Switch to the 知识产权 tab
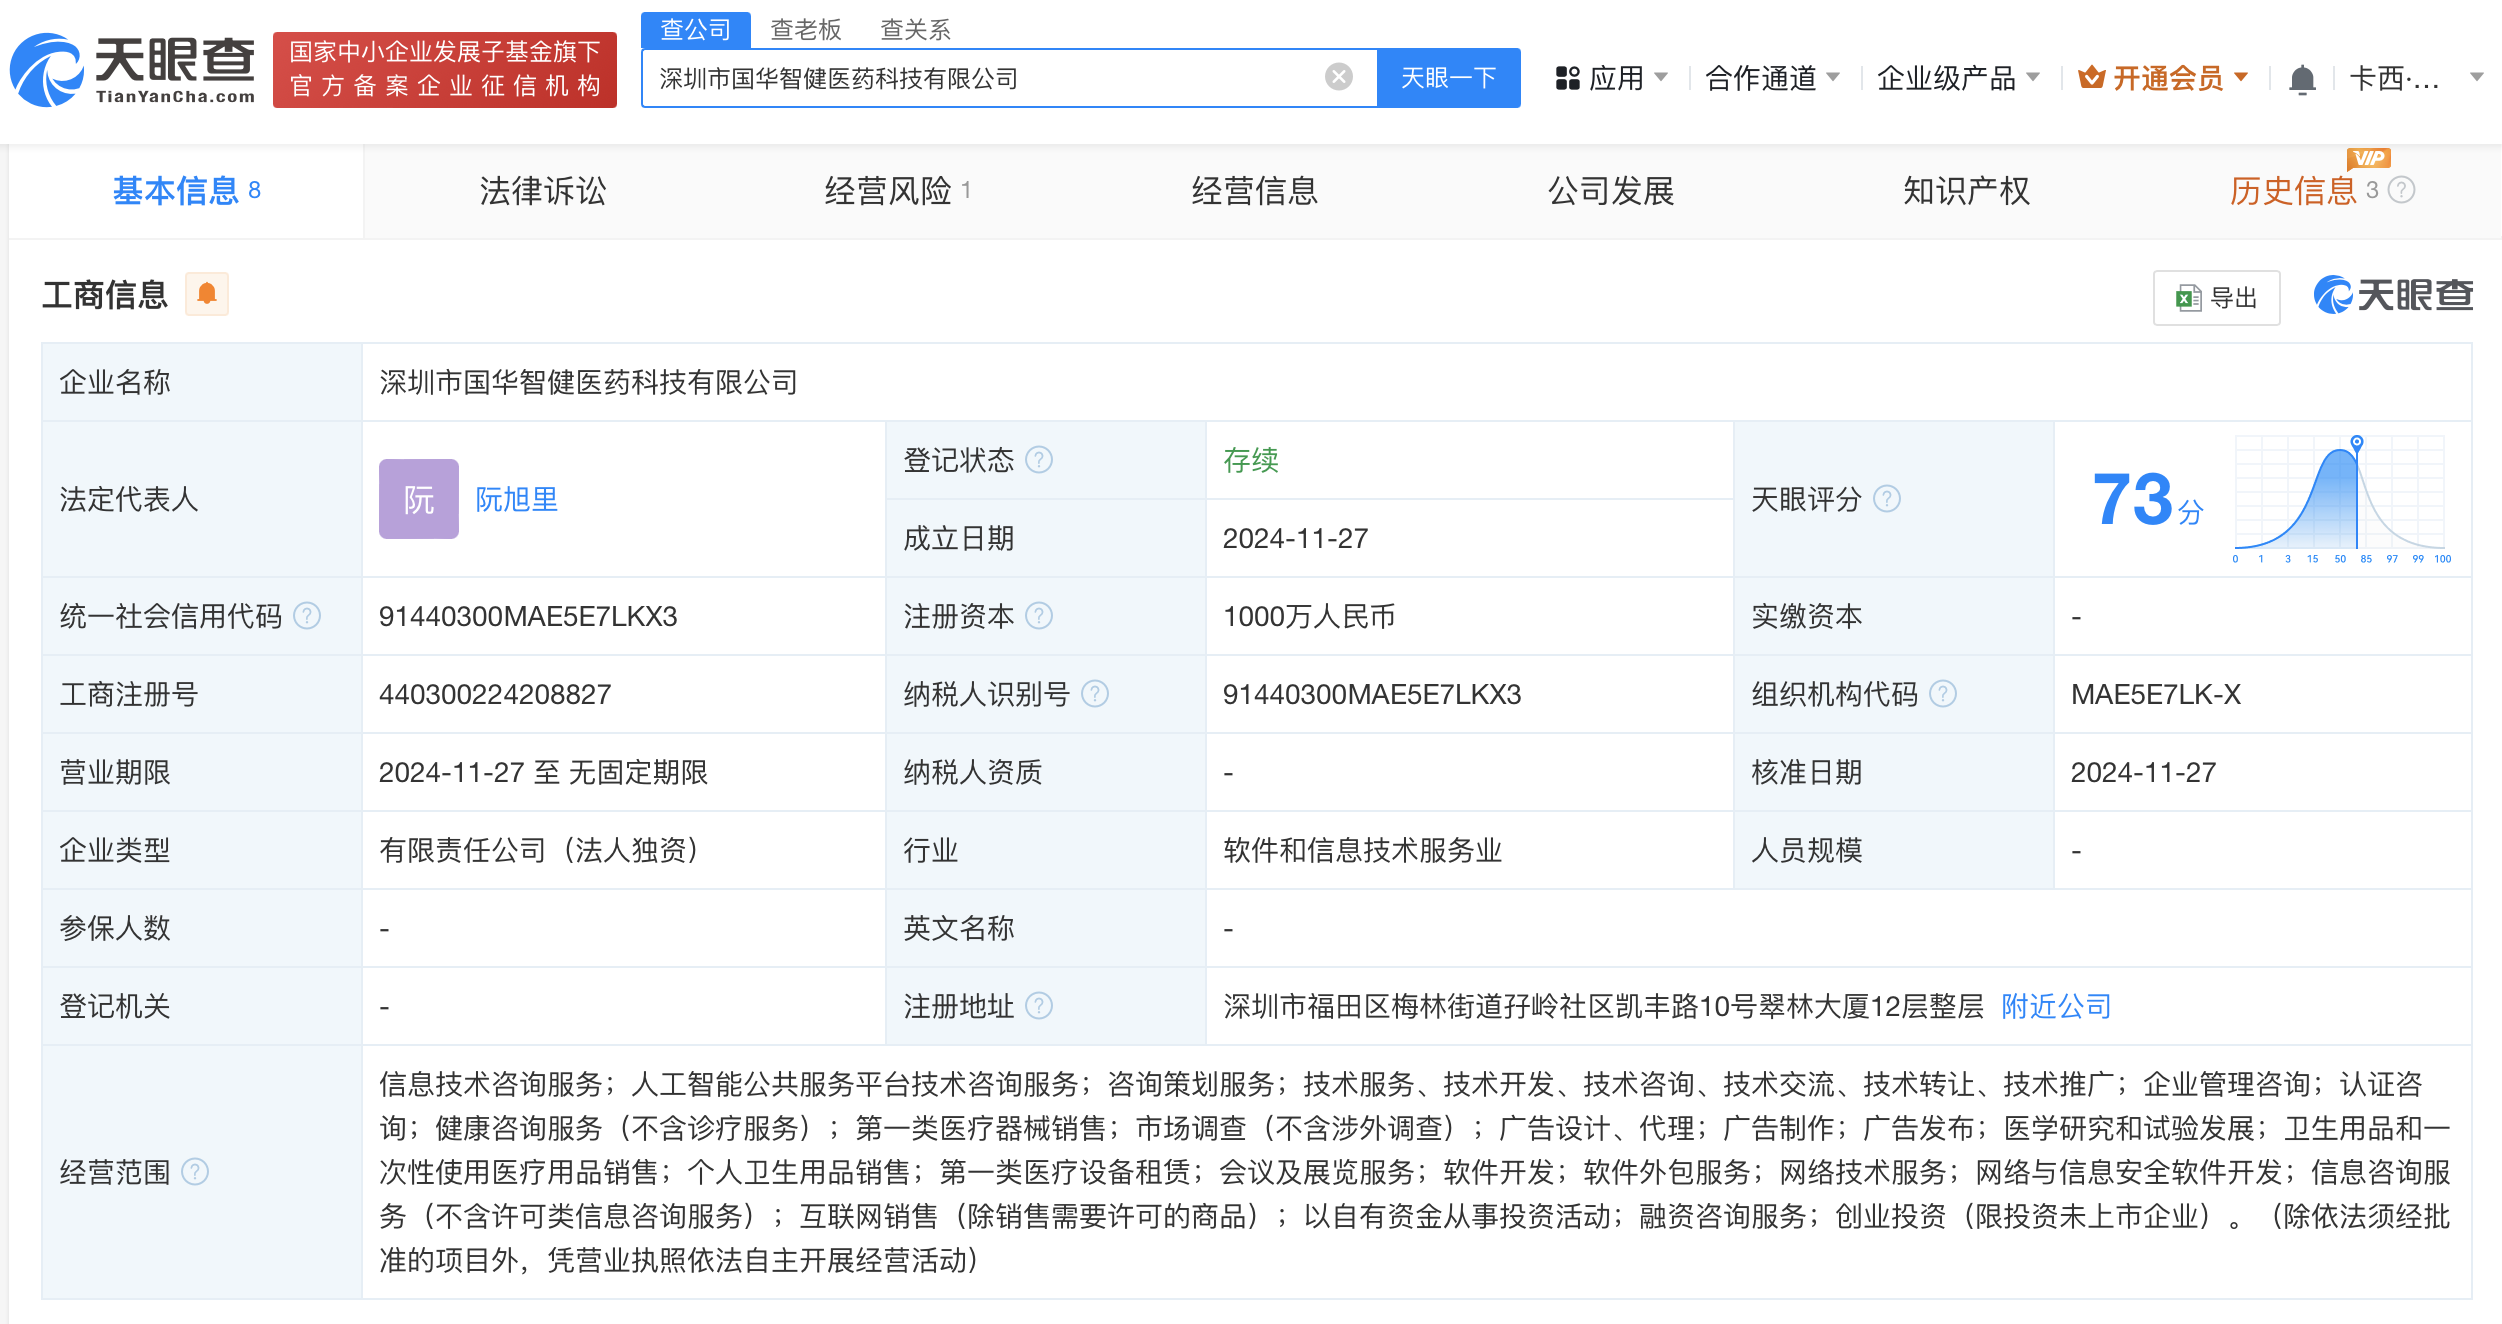The width and height of the screenshot is (2502, 1324). click(x=1965, y=191)
